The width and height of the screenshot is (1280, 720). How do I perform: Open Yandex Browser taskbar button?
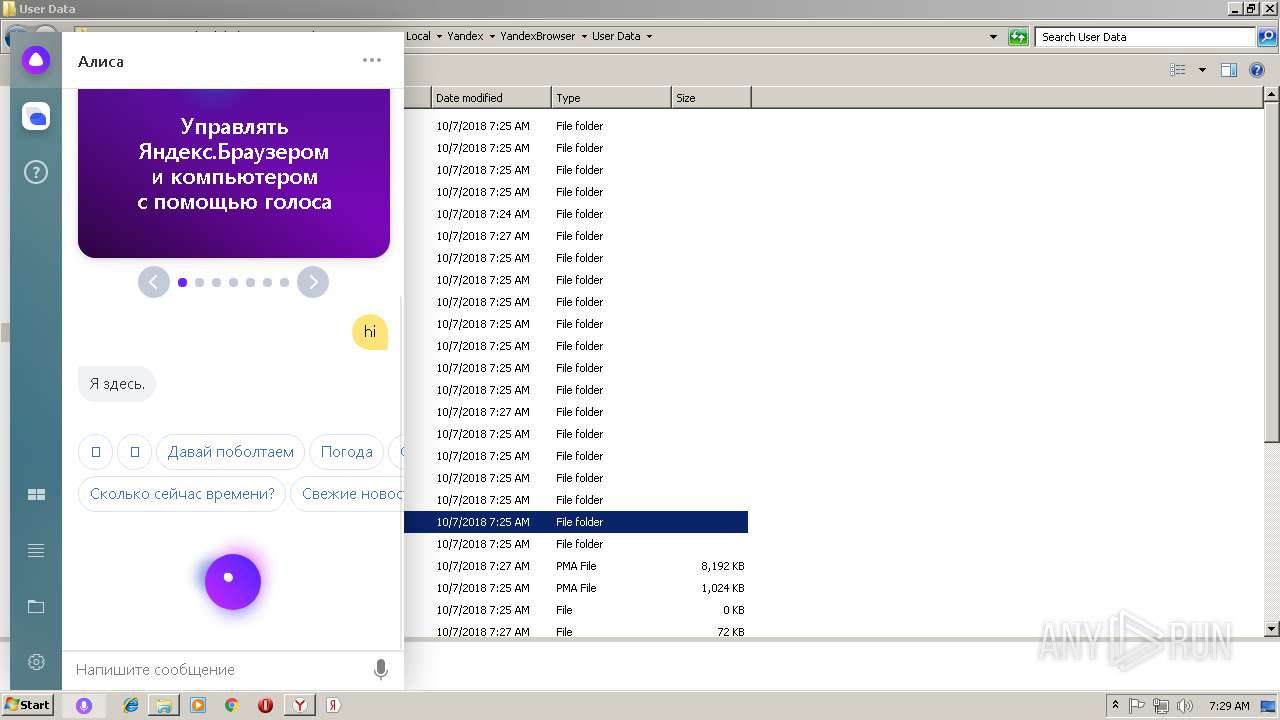tap(299, 705)
